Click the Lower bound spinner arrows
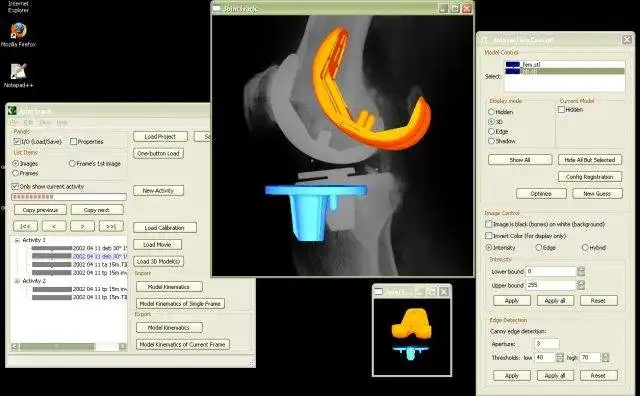This screenshot has width=640, height=396. click(x=581, y=271)
